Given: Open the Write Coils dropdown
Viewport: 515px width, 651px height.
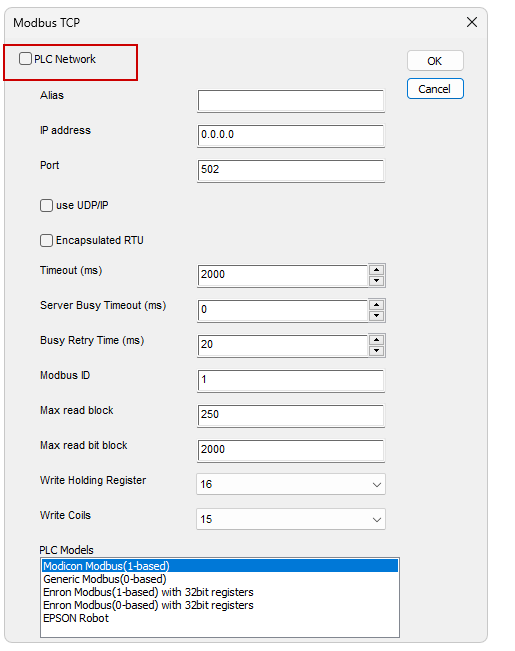Looking at the screenshot, I should pyautogui.click(x=291, y=519).
